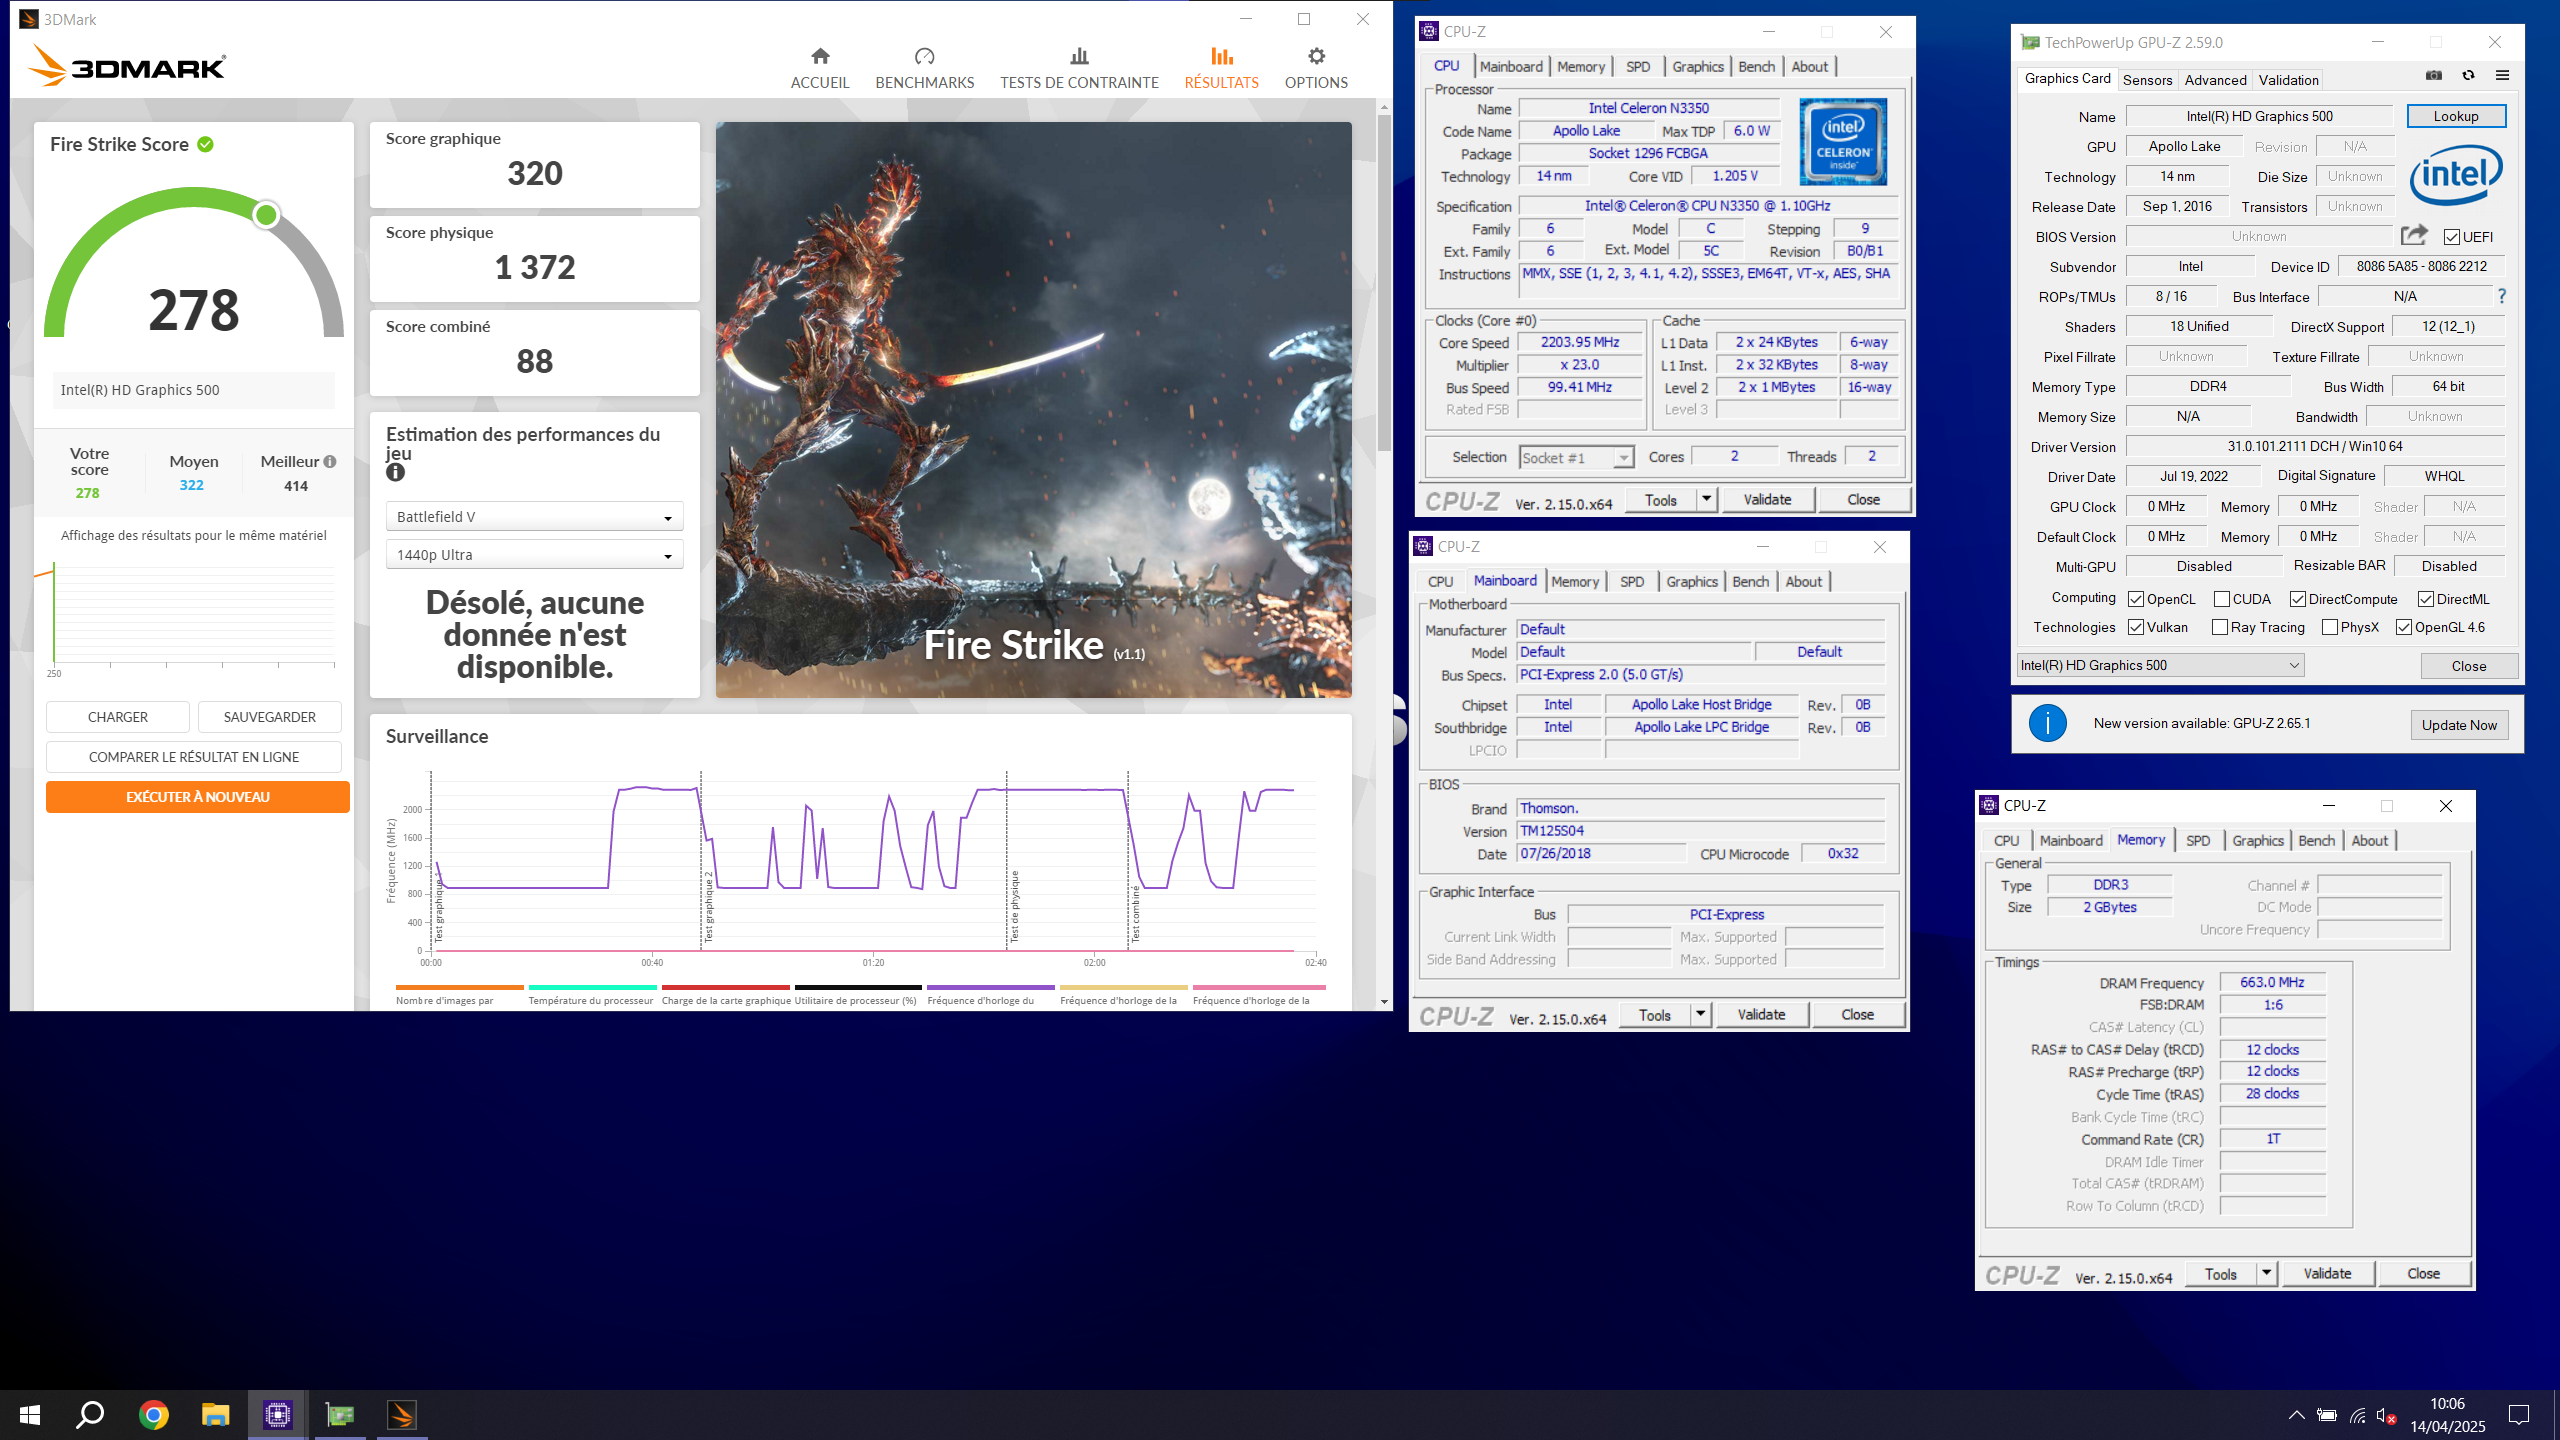The image size is (2560, 1440).
Task: Switch to the Sensors tab in GPU-Z
Action: tap(2147, 80)
